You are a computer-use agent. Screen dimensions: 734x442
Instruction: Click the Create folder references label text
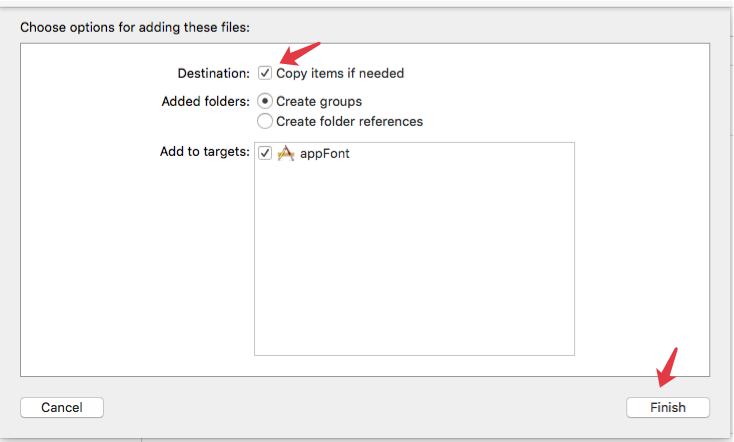349,121
